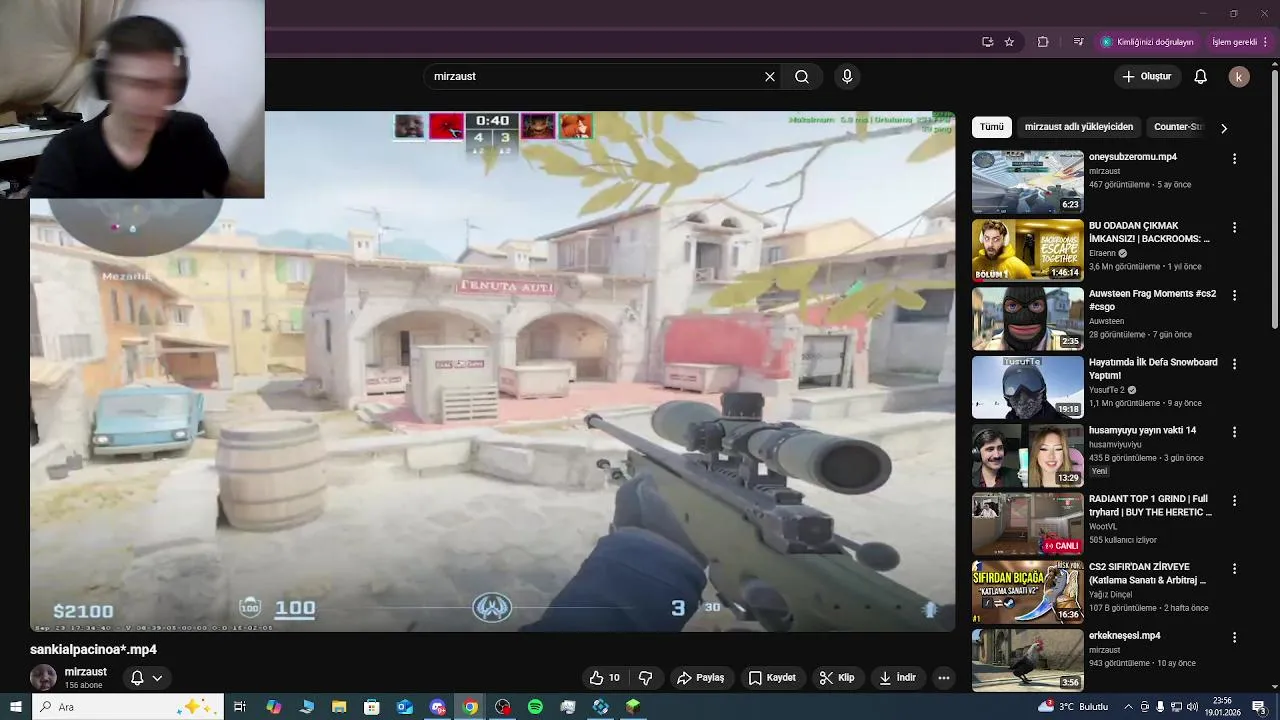Open the RADIANT TOP 1 GRIND live thumbnail

click(x=1027, y=523)
